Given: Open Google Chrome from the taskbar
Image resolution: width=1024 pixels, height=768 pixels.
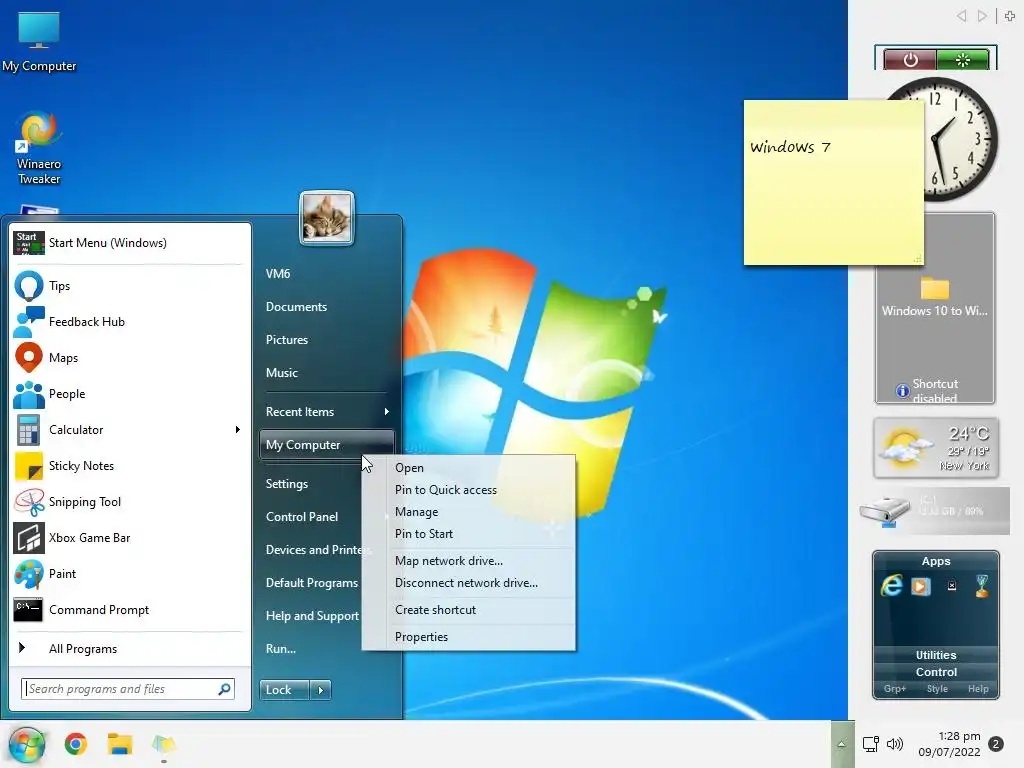Looking at the screenshot, I should point(76,744).
